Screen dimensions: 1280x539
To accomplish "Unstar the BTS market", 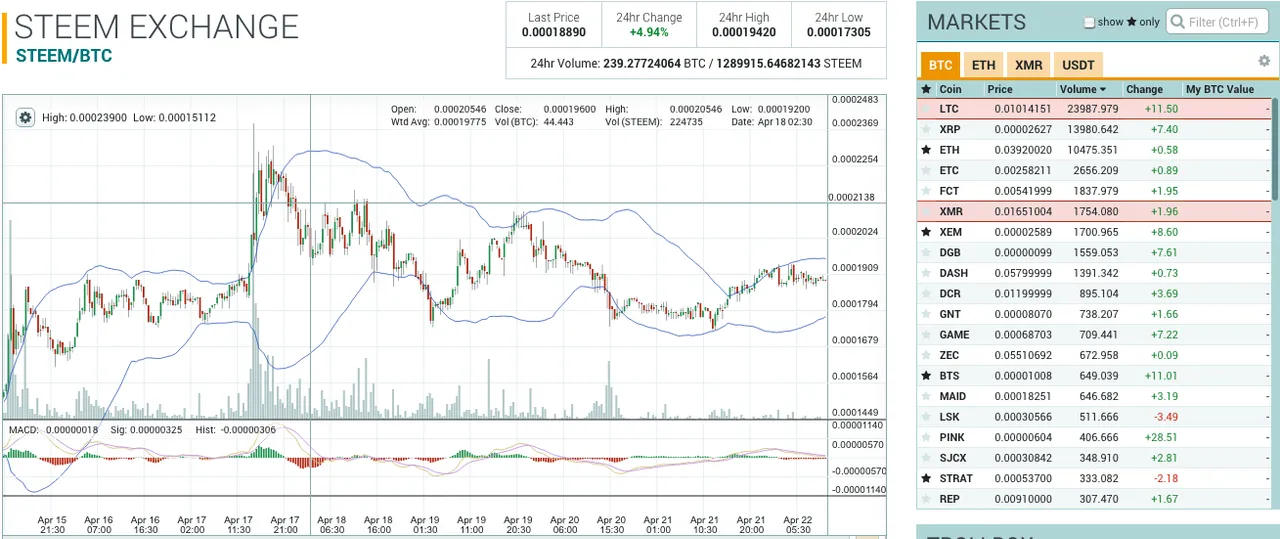I will pos(926,376).
